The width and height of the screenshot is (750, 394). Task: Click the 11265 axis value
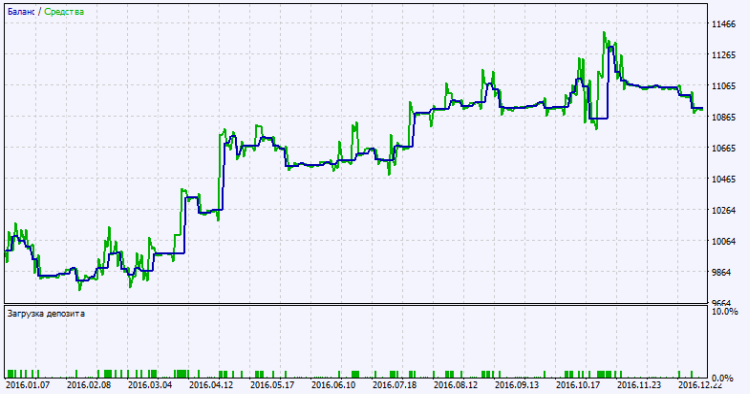coord(724,55)
